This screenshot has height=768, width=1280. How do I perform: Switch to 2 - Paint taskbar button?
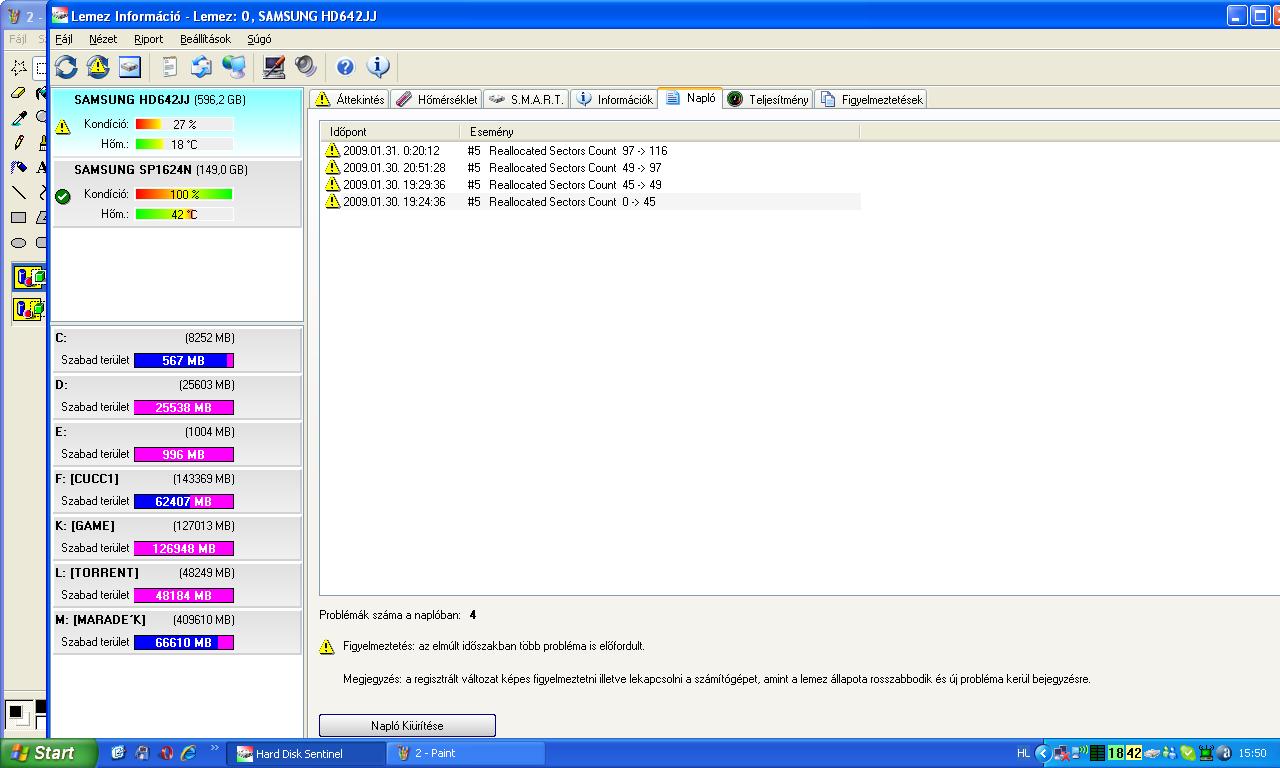467,753
